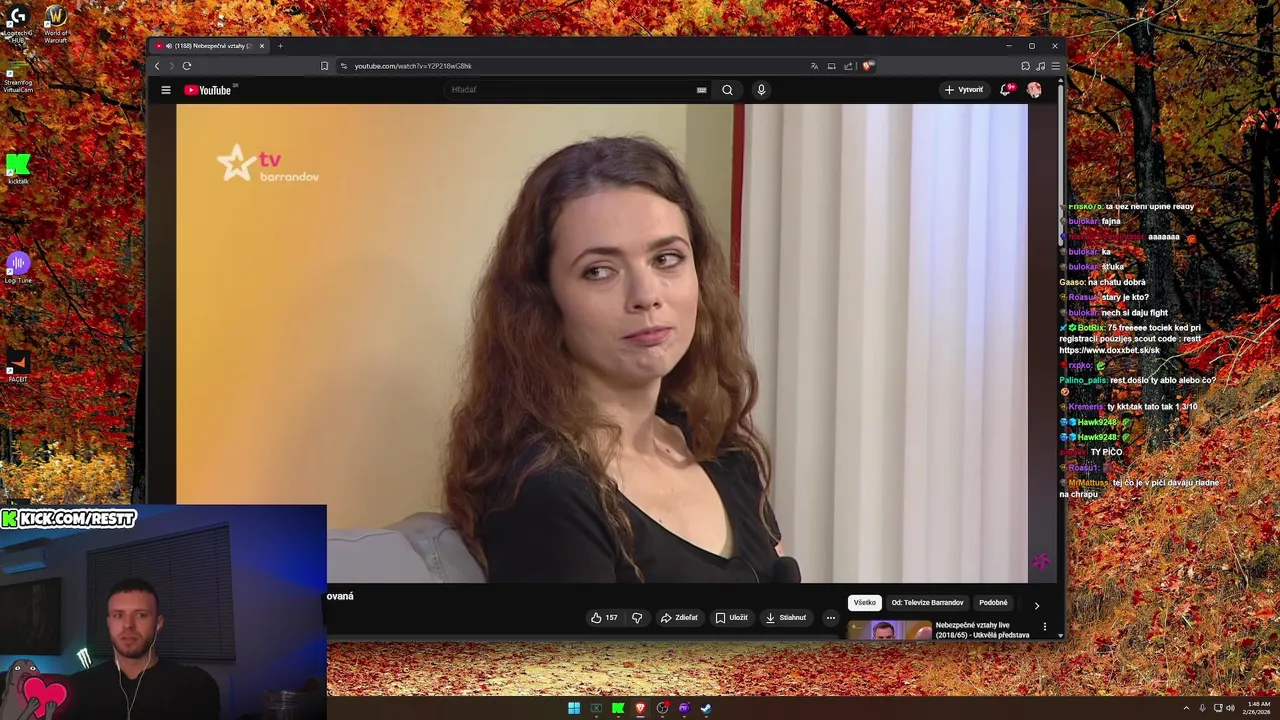Open the video's more actions ellipsis
The height and width of the screenshot is (720, 1280).
[x=830, y=618]
